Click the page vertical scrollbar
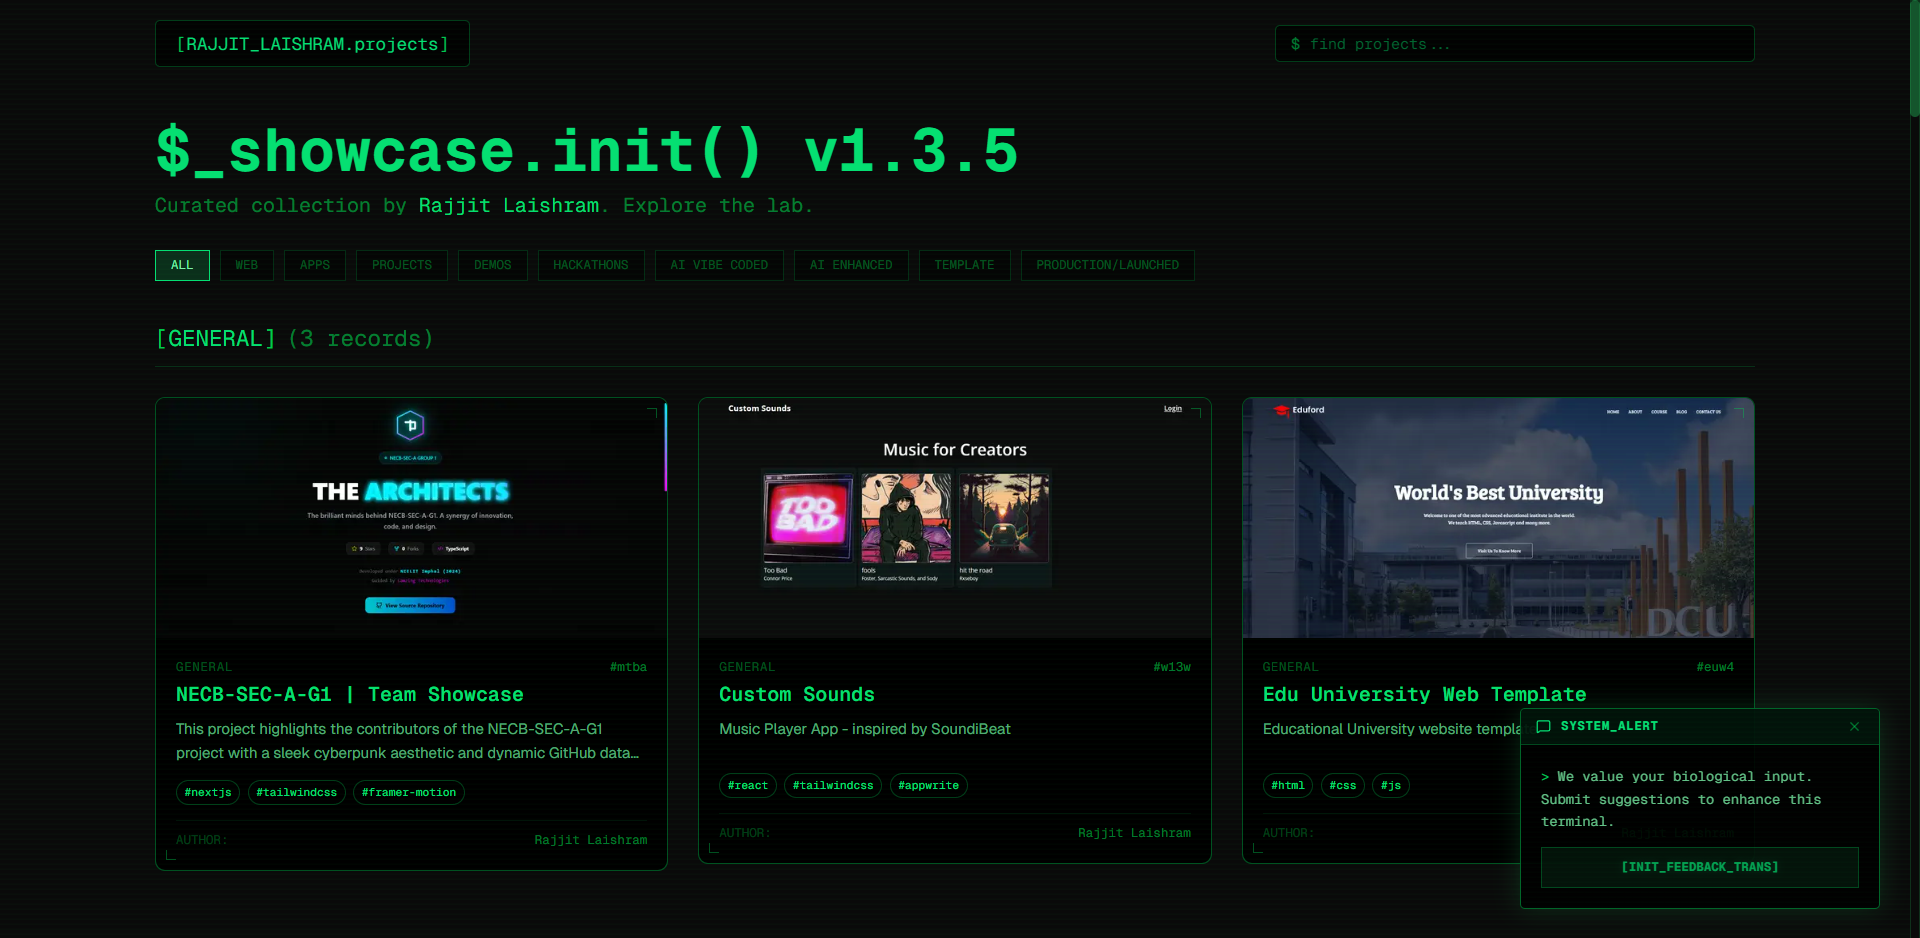This screenshot has width=1920, height=938. (1914, 60)
